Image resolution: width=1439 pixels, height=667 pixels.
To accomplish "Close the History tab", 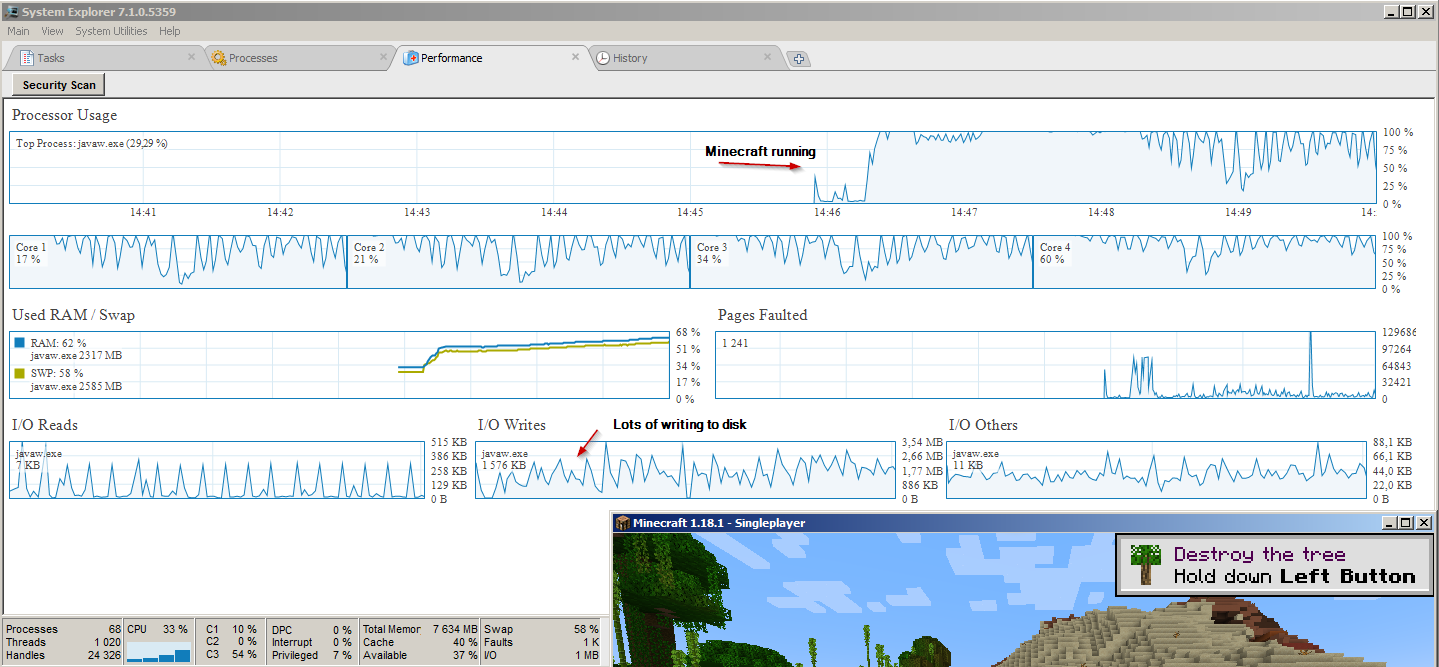I will [x=768, y=57].
